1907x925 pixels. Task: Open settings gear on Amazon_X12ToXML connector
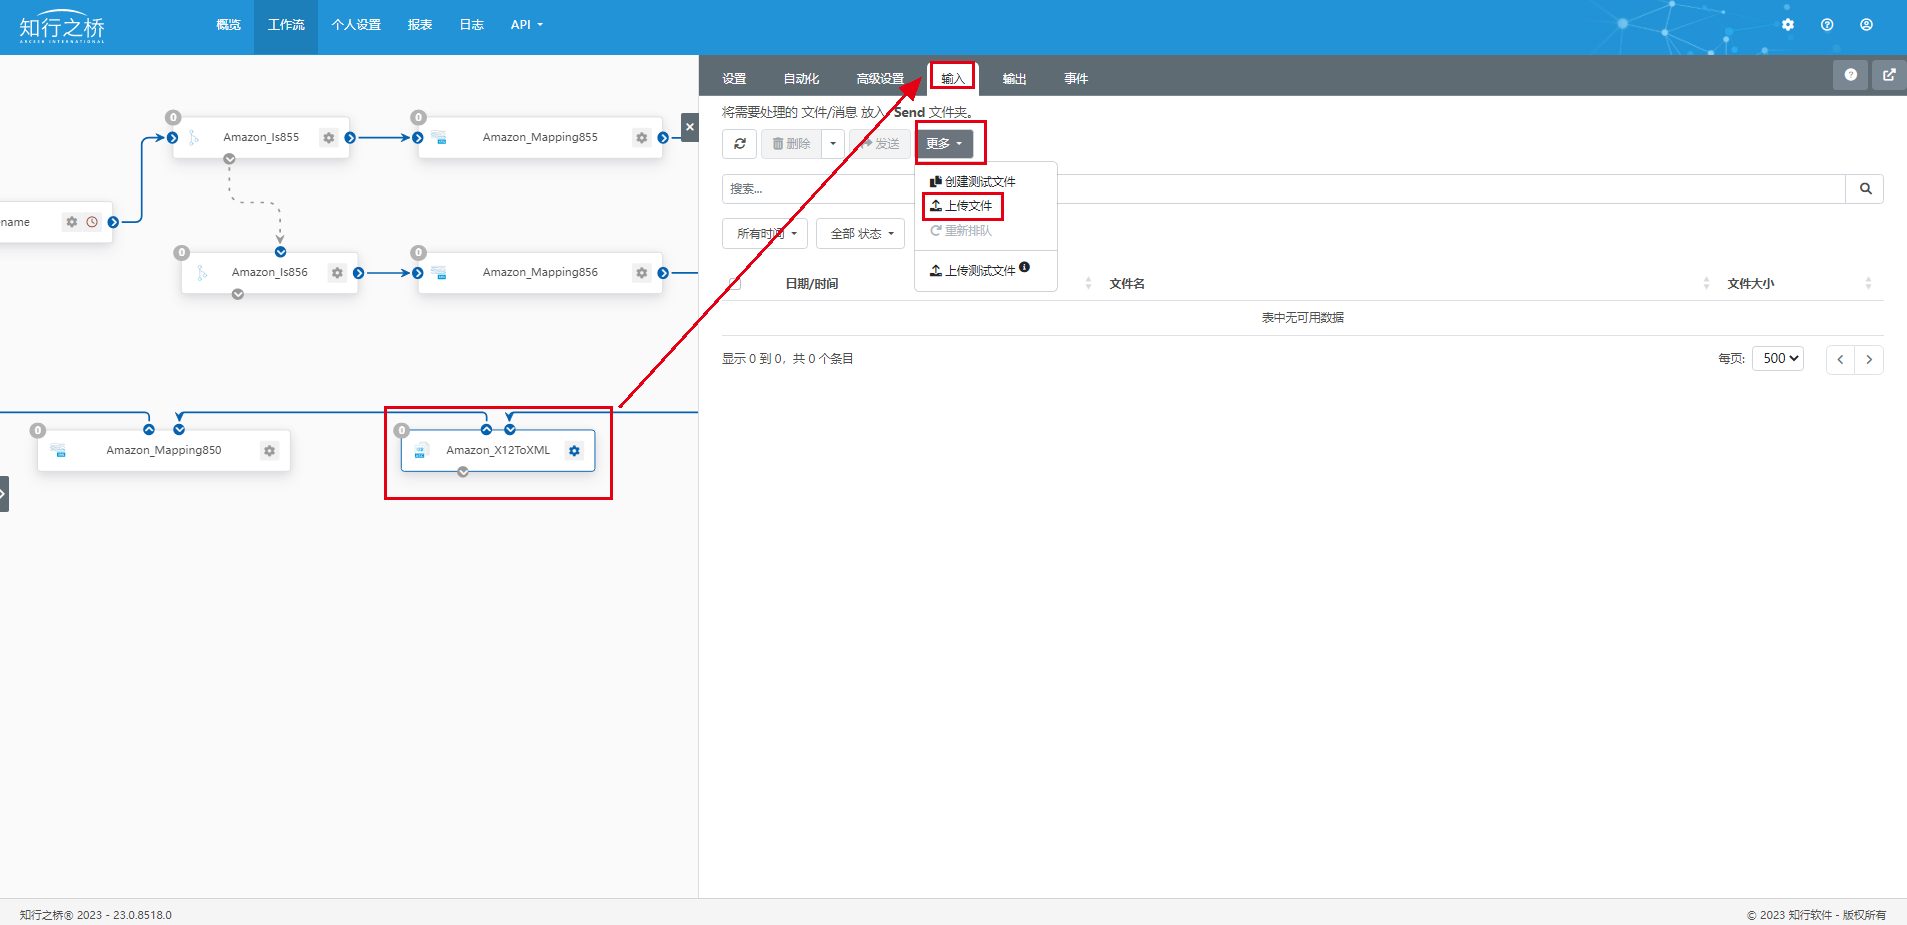pyautogui.click(x=574, y=451)
